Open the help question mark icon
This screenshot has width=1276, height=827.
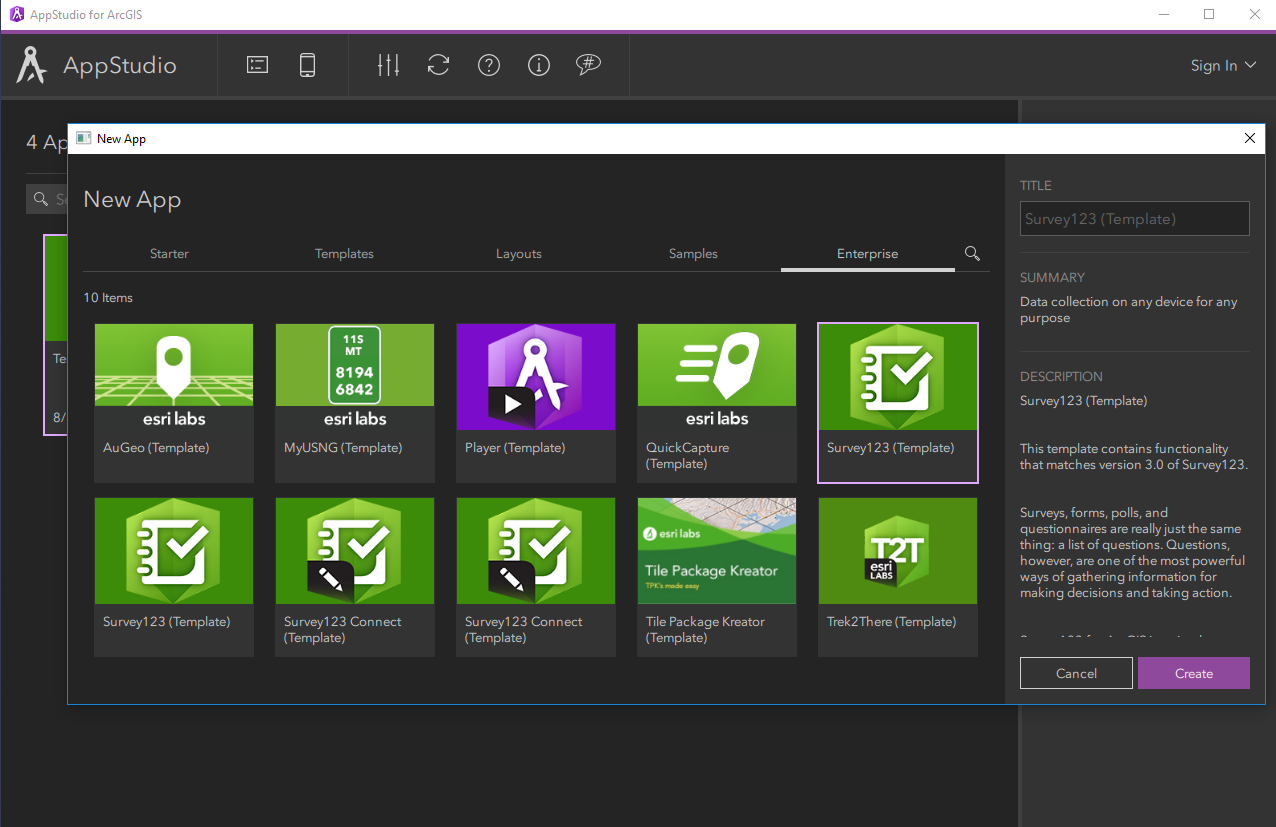[488, 65]
